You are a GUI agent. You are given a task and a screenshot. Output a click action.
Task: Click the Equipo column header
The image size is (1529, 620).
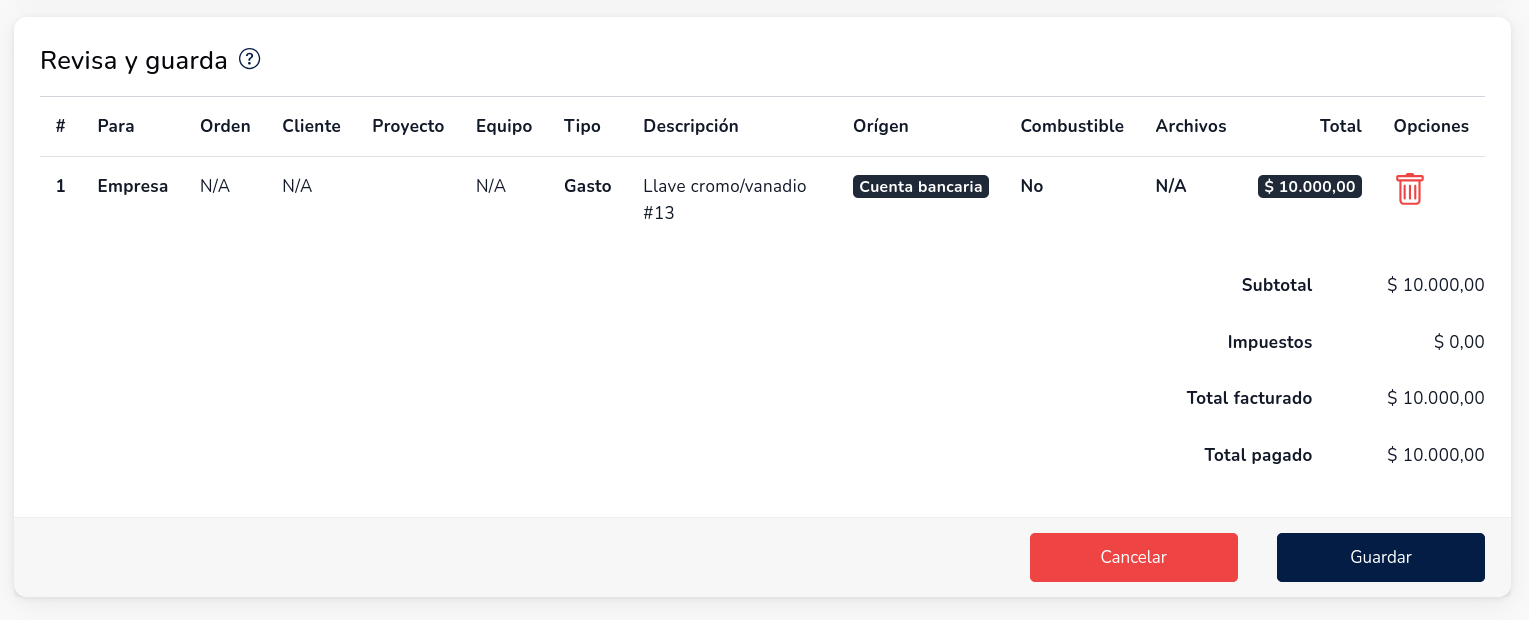click(504, 126)
